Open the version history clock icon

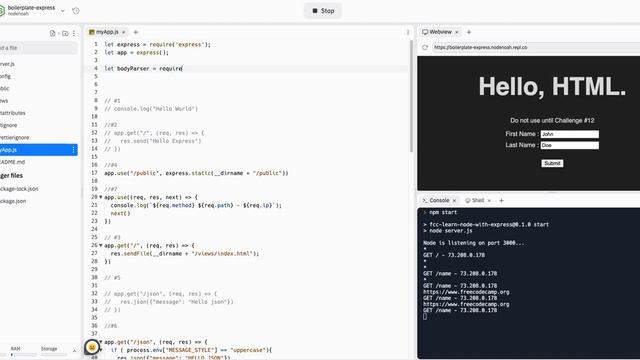pyautogui.click(x=76, y=11)
